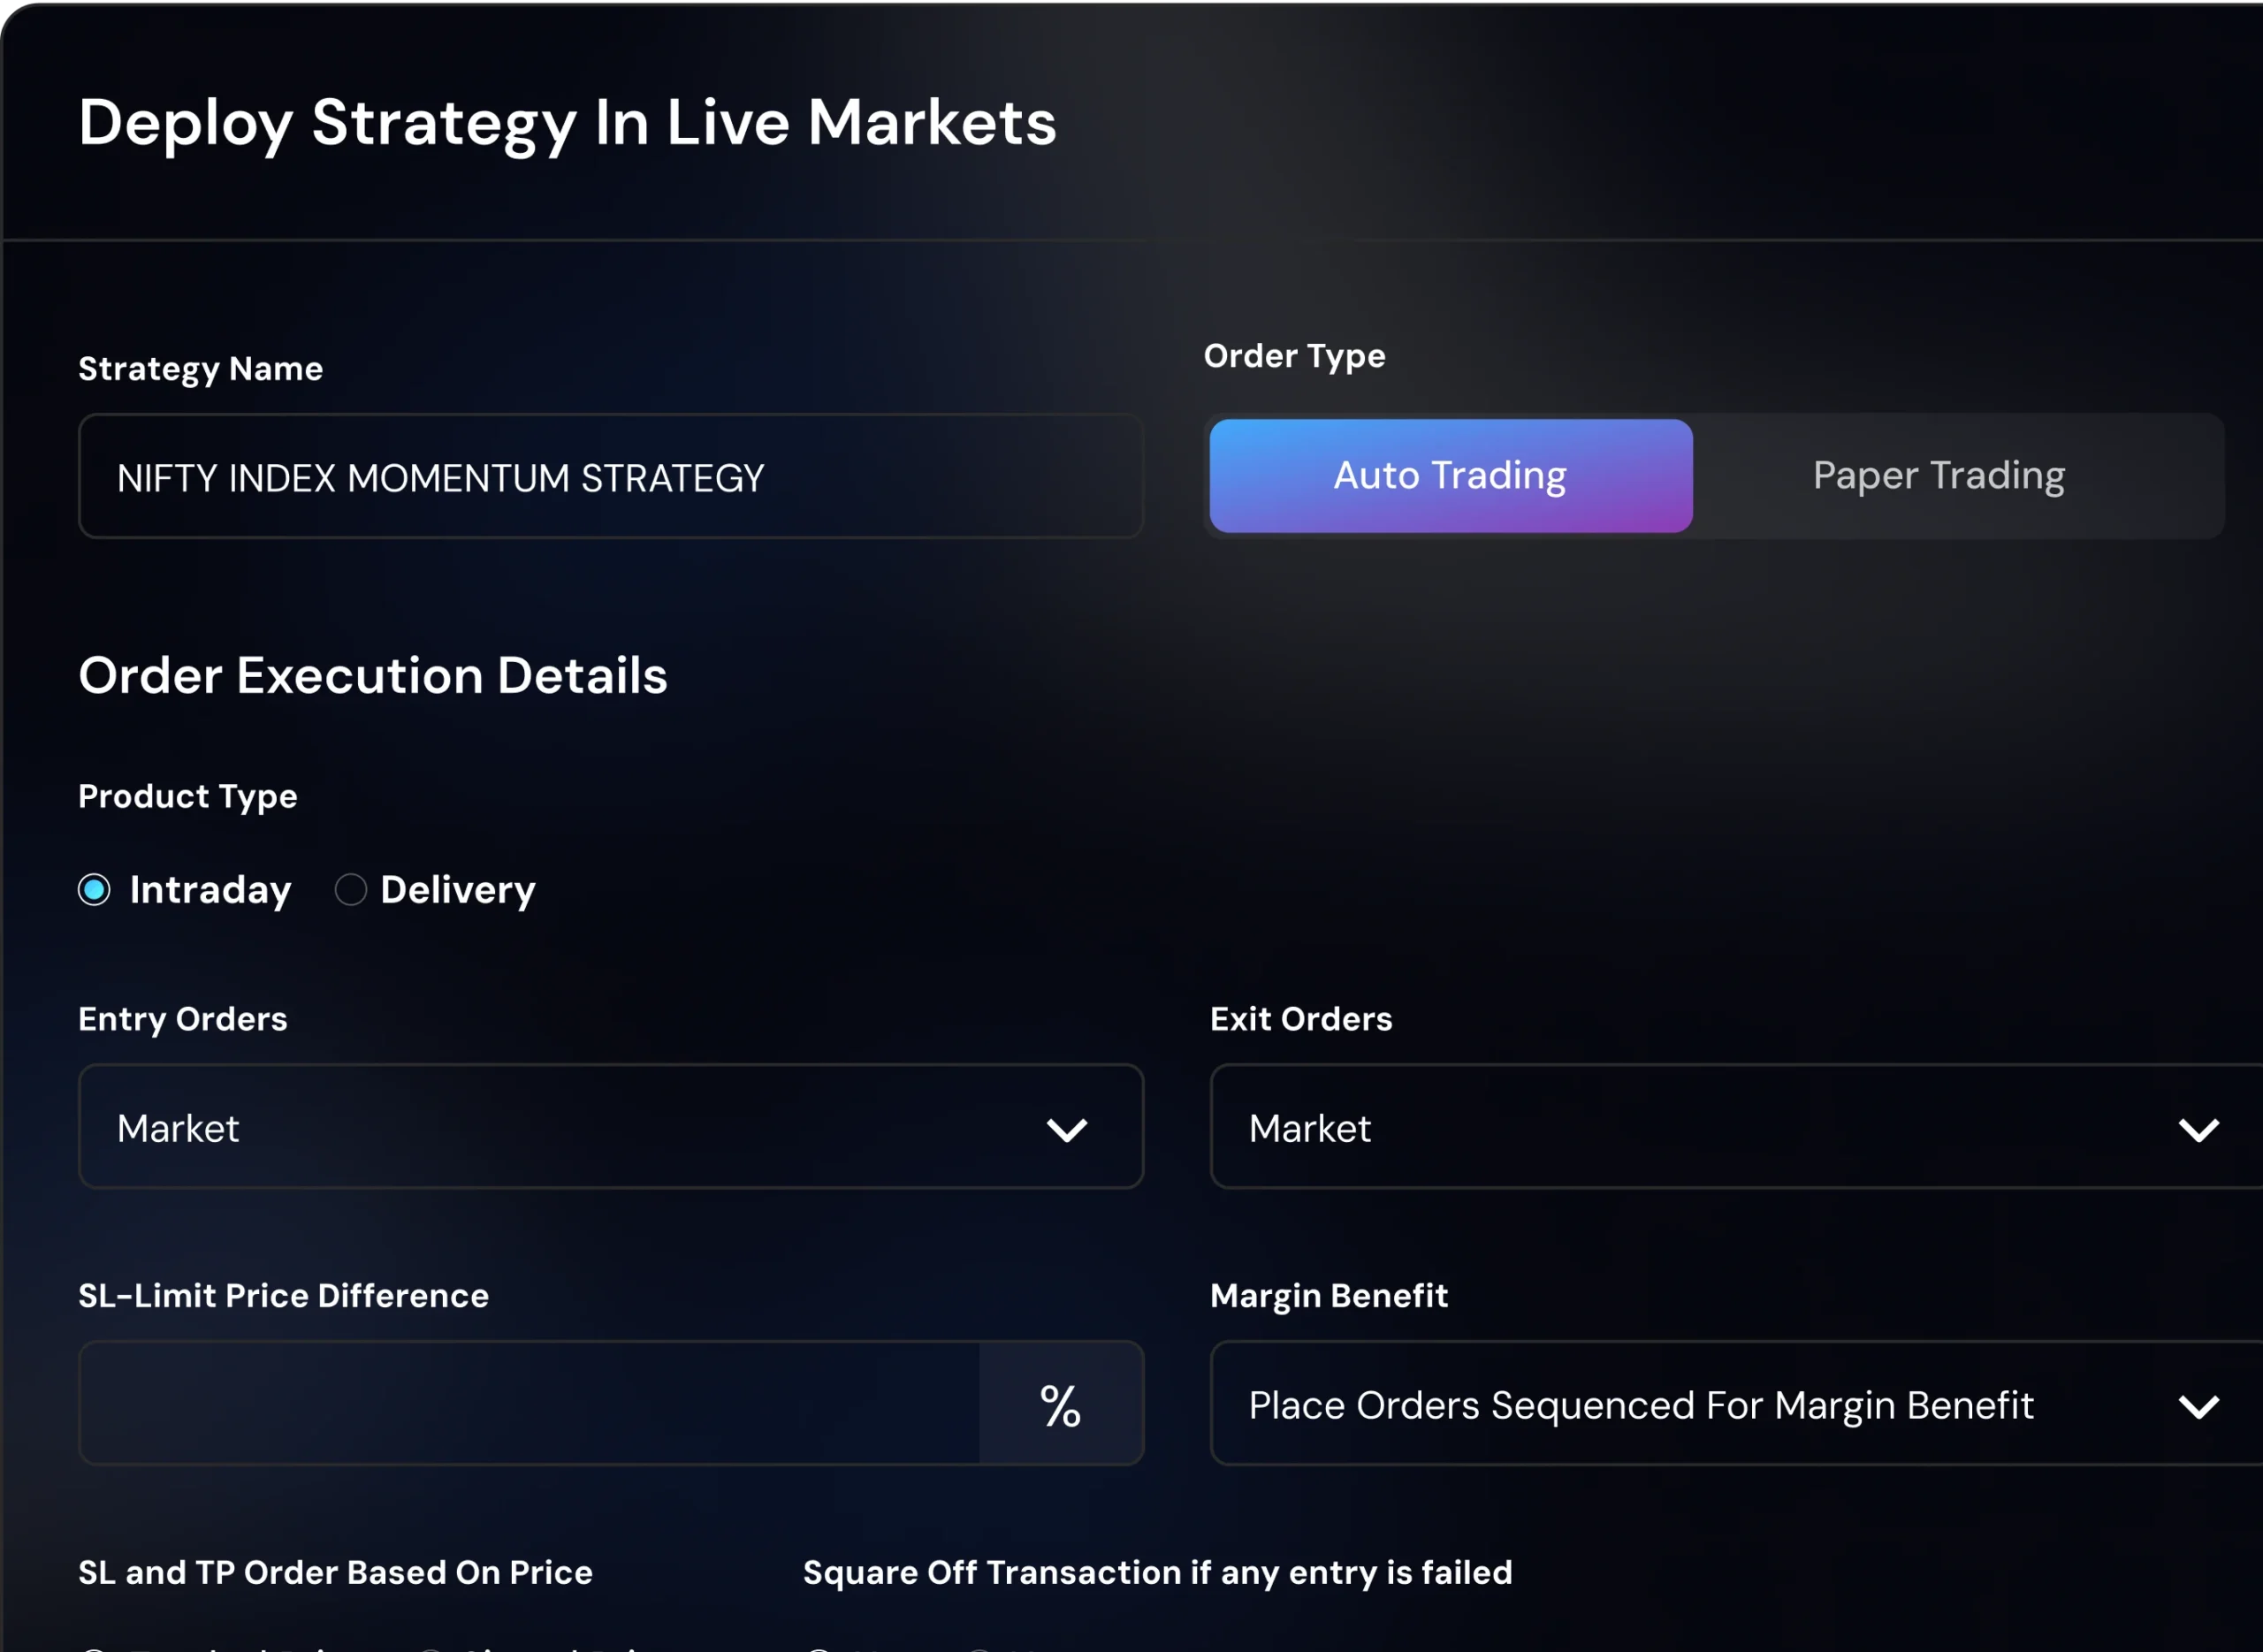Viewport: 2263px width, 1652px height.
Task: Click the Strategy Name text field
Action: pos(610,477)
